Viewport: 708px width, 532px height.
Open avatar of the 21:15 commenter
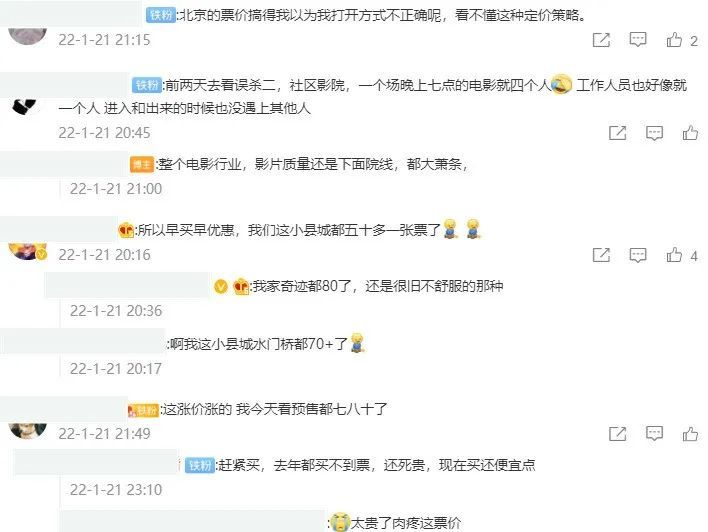pyautogui.click(x=28, y=36)
